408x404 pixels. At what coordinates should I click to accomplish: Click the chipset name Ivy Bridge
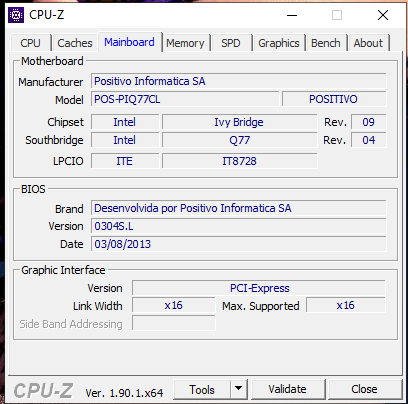point(239,122)
